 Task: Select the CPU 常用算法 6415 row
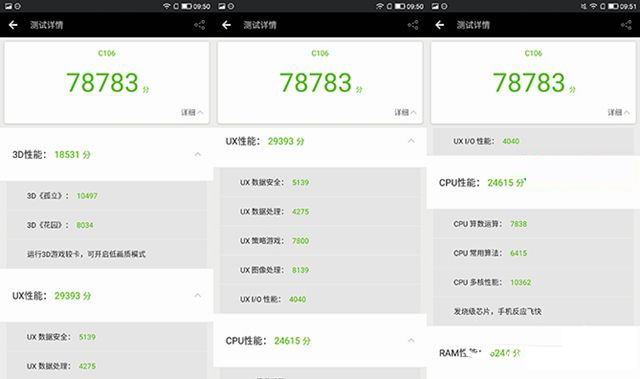tap(533, 253)
